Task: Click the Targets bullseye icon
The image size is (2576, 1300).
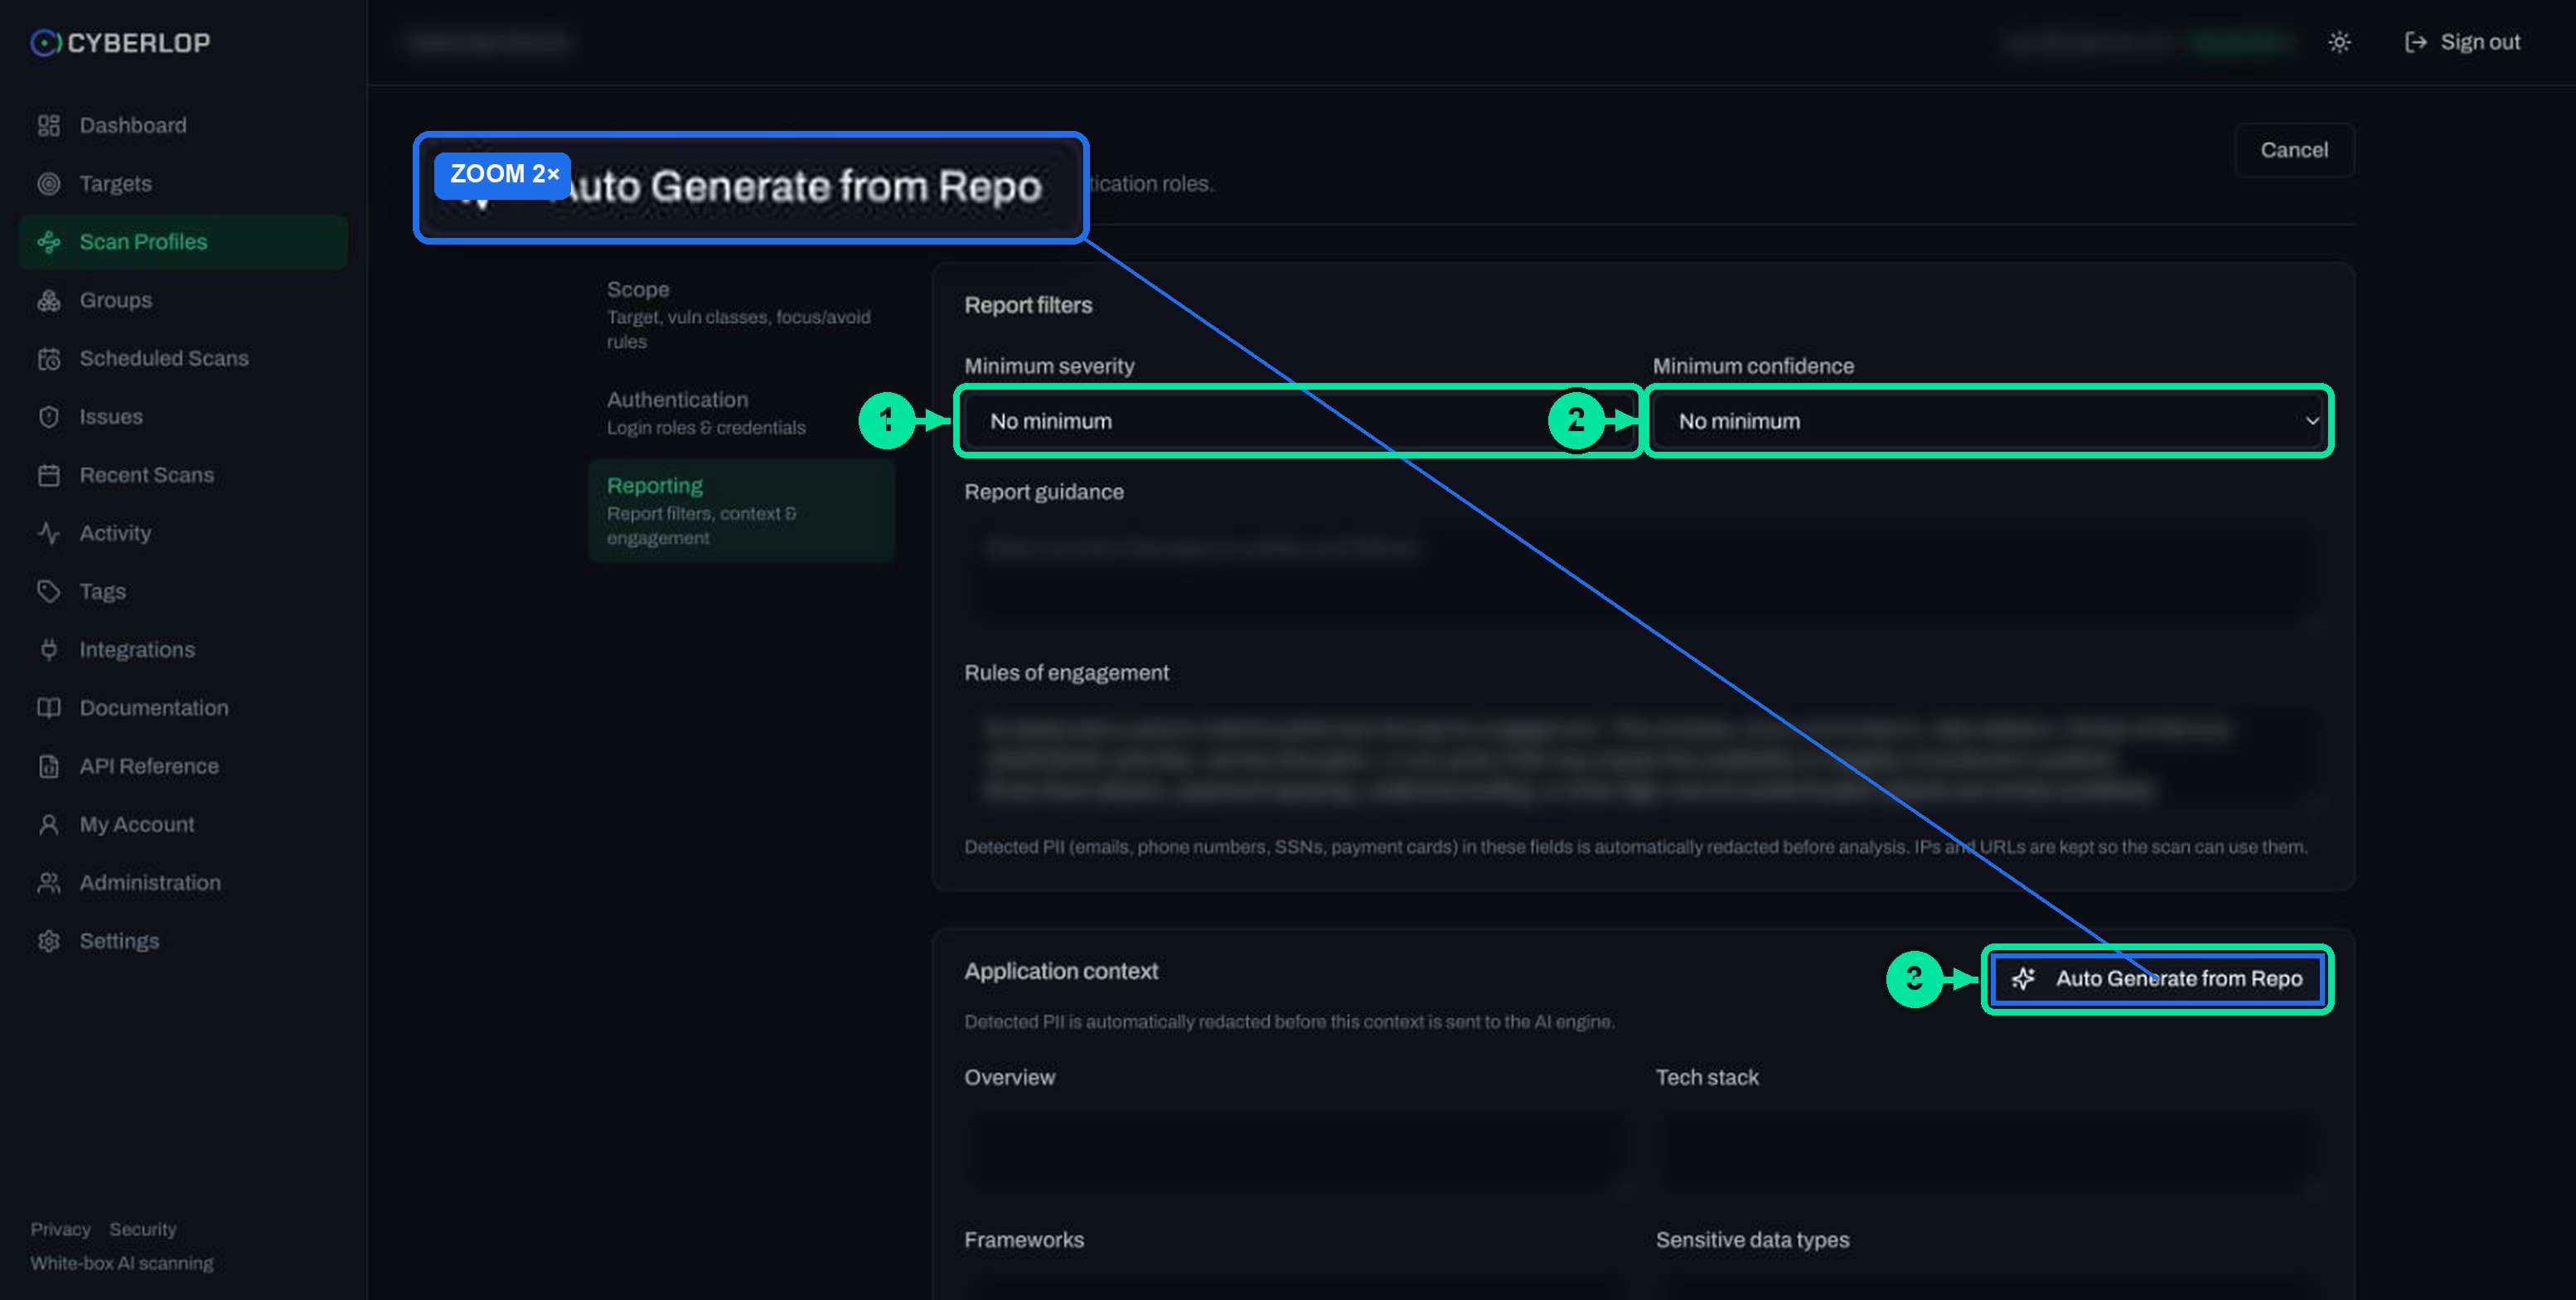Action: pyautogui.click(x=49, y=183)
